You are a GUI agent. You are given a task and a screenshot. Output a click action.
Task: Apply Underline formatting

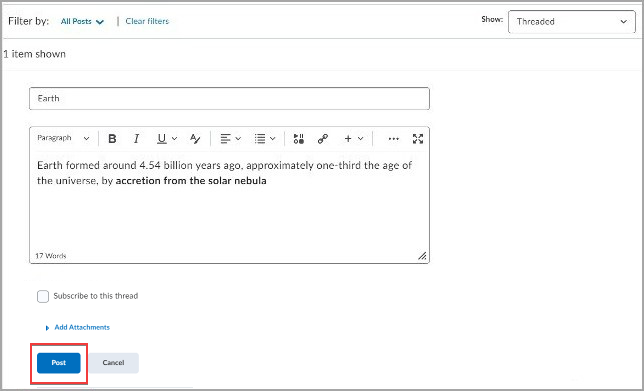coord(162,139)
